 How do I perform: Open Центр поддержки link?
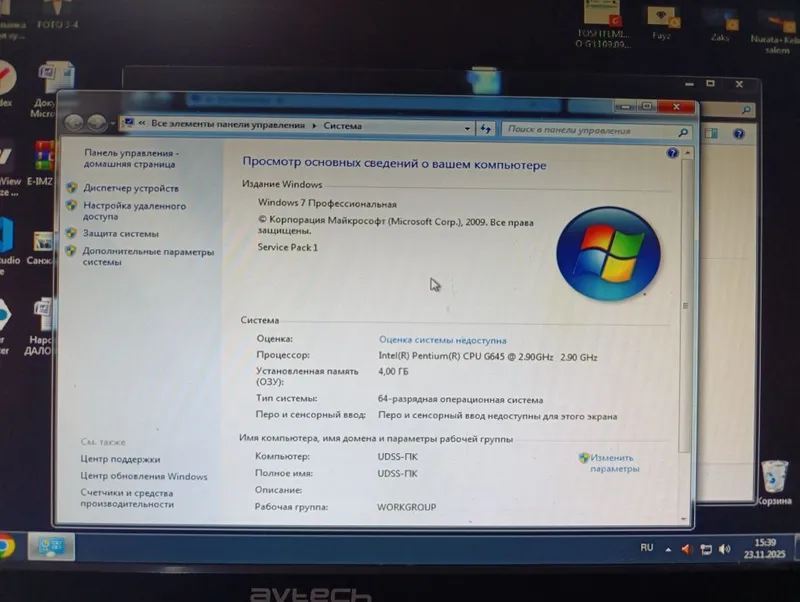tap(120, 459)
